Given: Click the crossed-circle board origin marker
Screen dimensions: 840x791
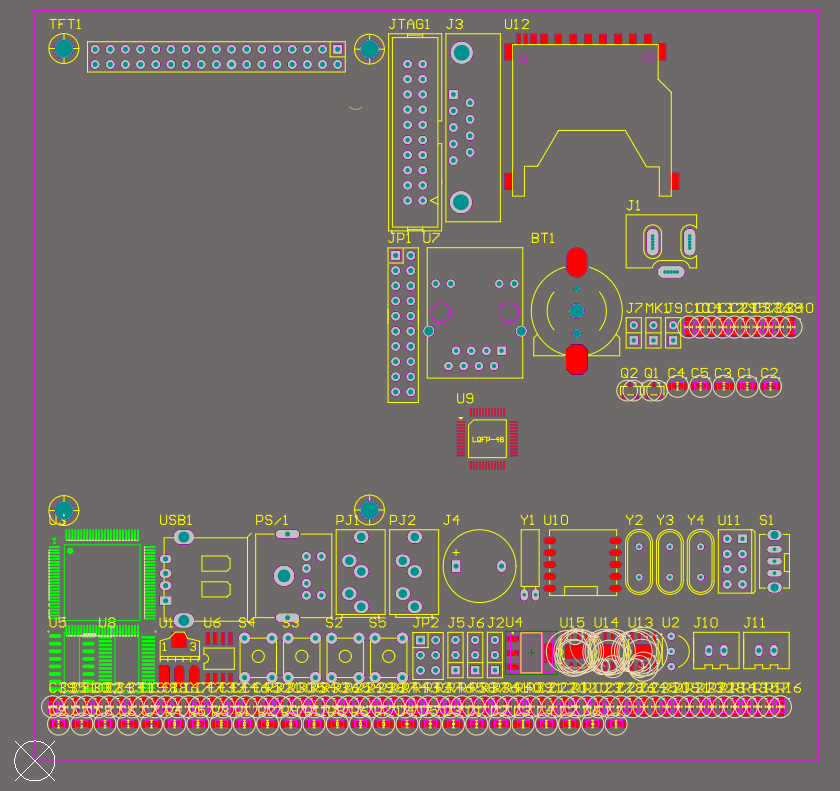Looking at the screenshot, I should pos(34,761).
